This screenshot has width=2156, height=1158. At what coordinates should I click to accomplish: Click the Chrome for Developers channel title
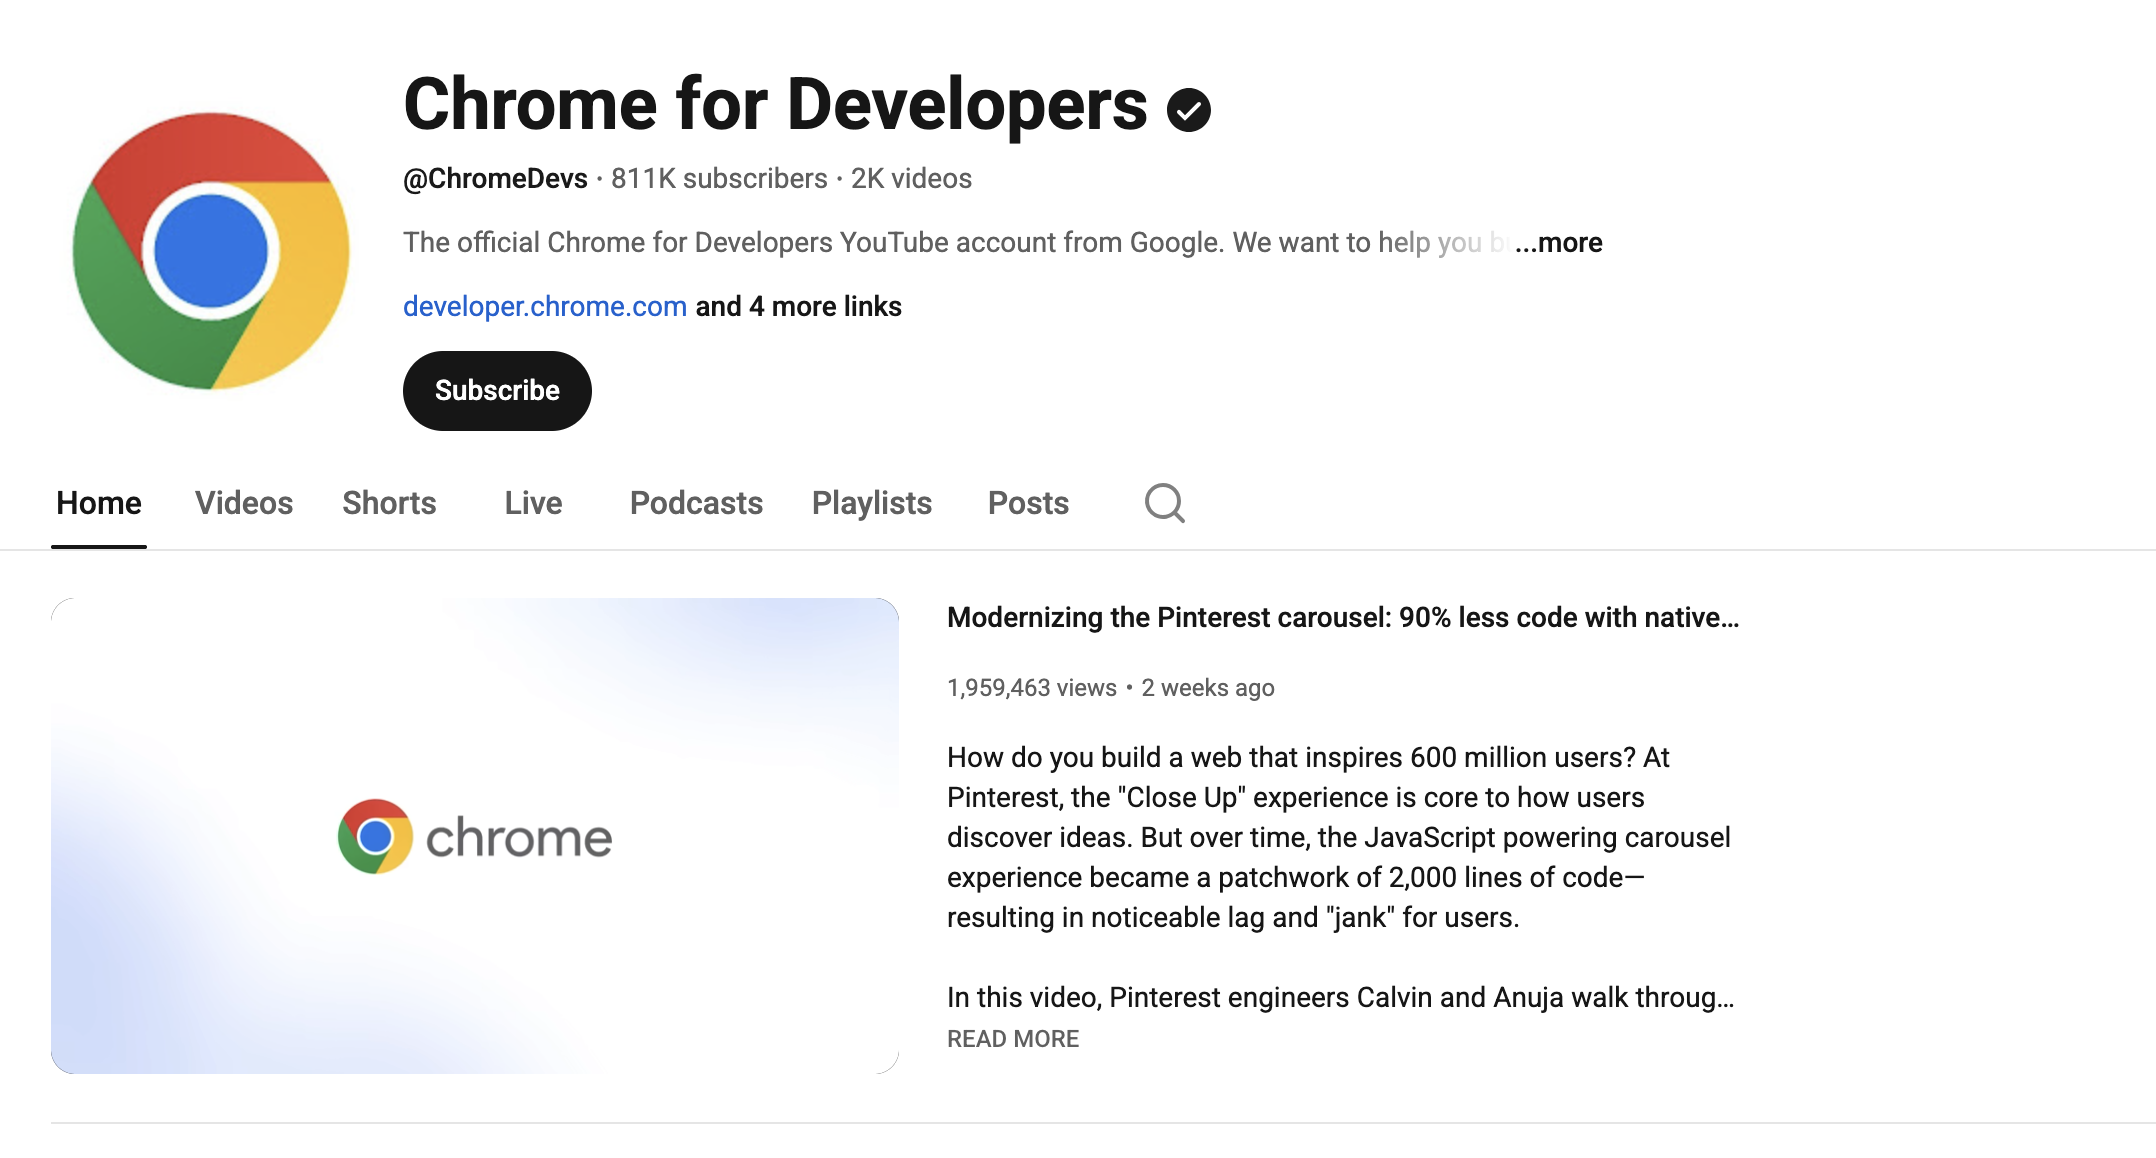click(x=775, y=105)
